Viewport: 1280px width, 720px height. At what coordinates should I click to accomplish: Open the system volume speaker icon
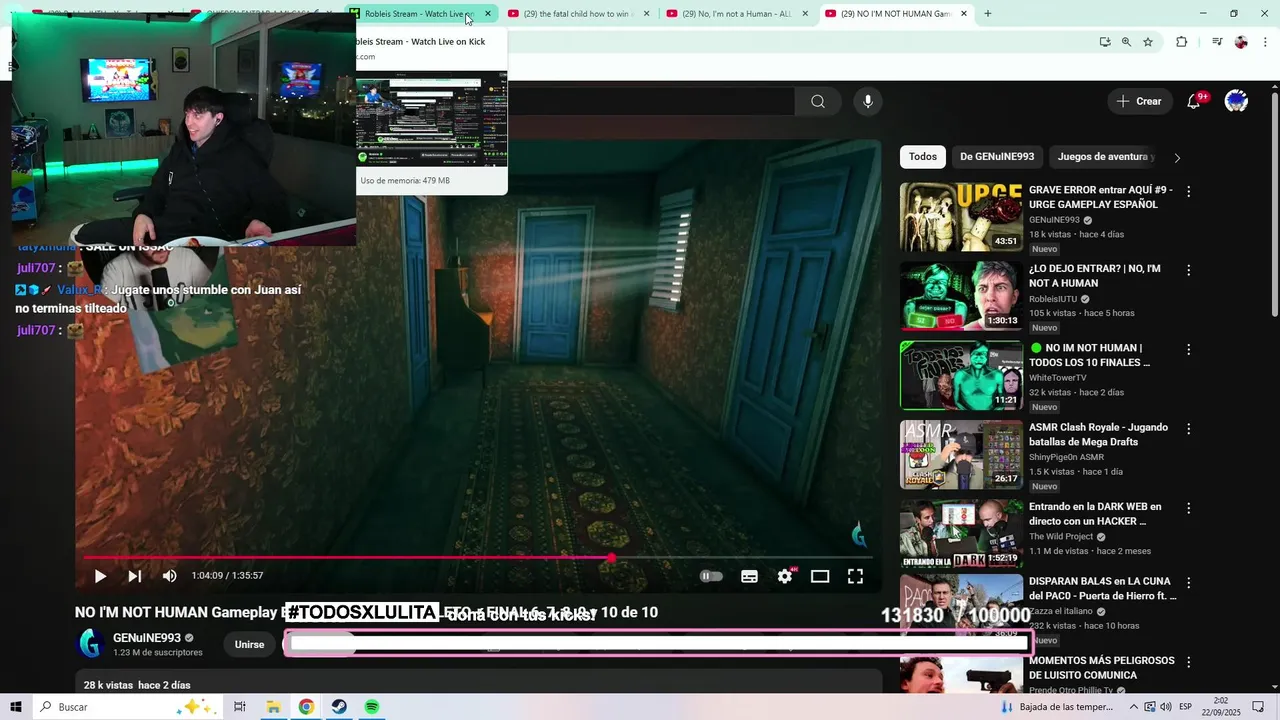click(1167, 707)
